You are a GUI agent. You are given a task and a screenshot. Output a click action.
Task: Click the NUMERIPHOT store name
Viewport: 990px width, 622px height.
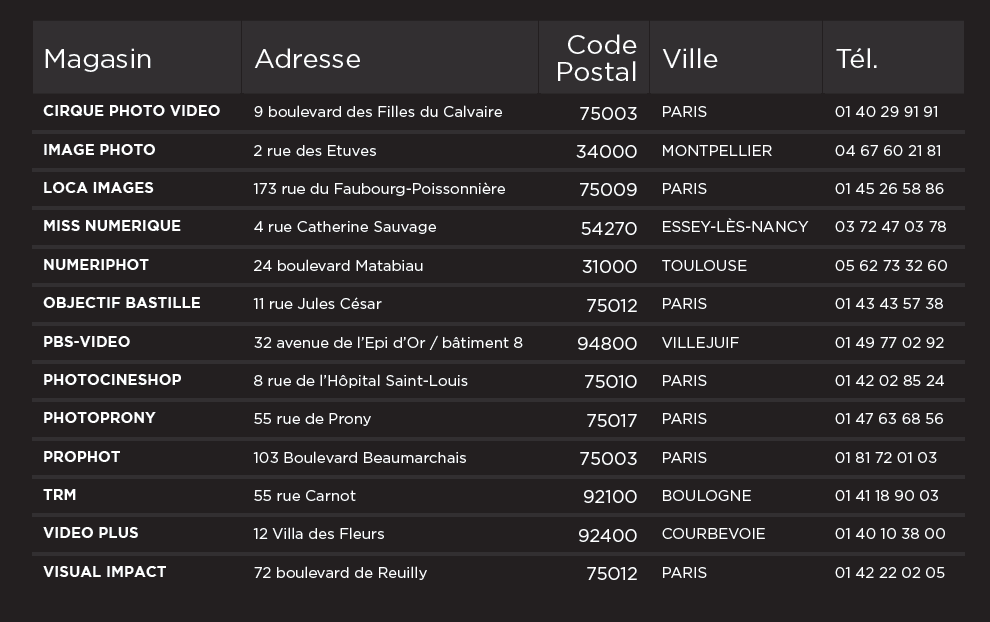[x=96, y=265]
